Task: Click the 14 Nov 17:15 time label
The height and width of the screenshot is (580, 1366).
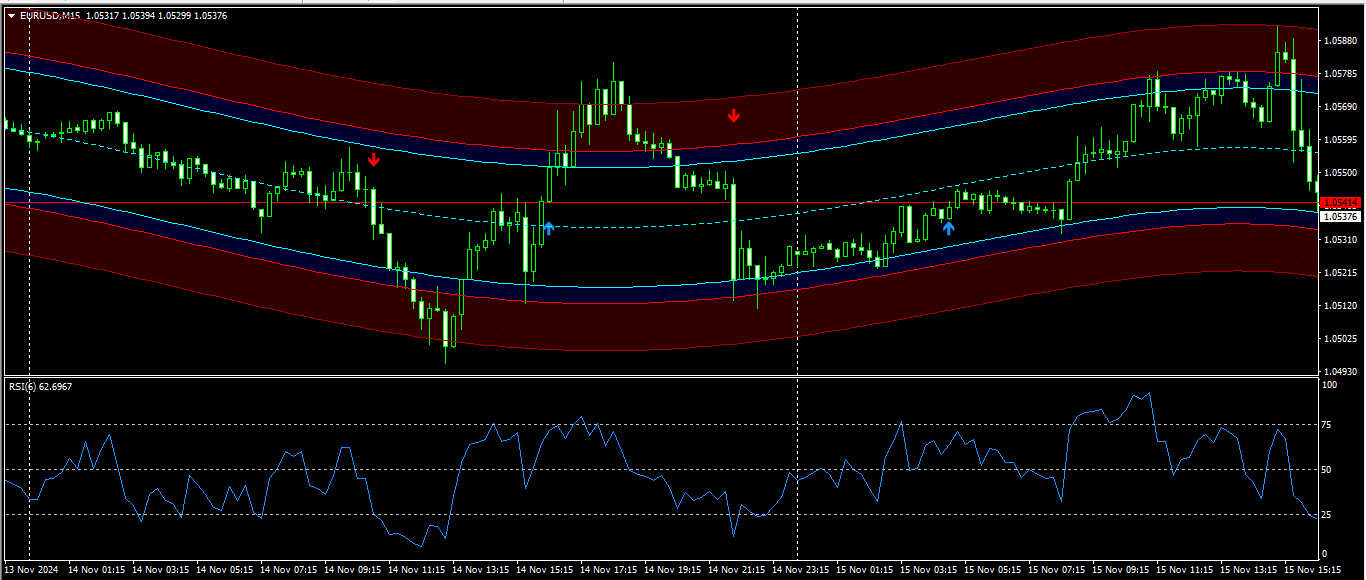Action: (x=608, y=570)
